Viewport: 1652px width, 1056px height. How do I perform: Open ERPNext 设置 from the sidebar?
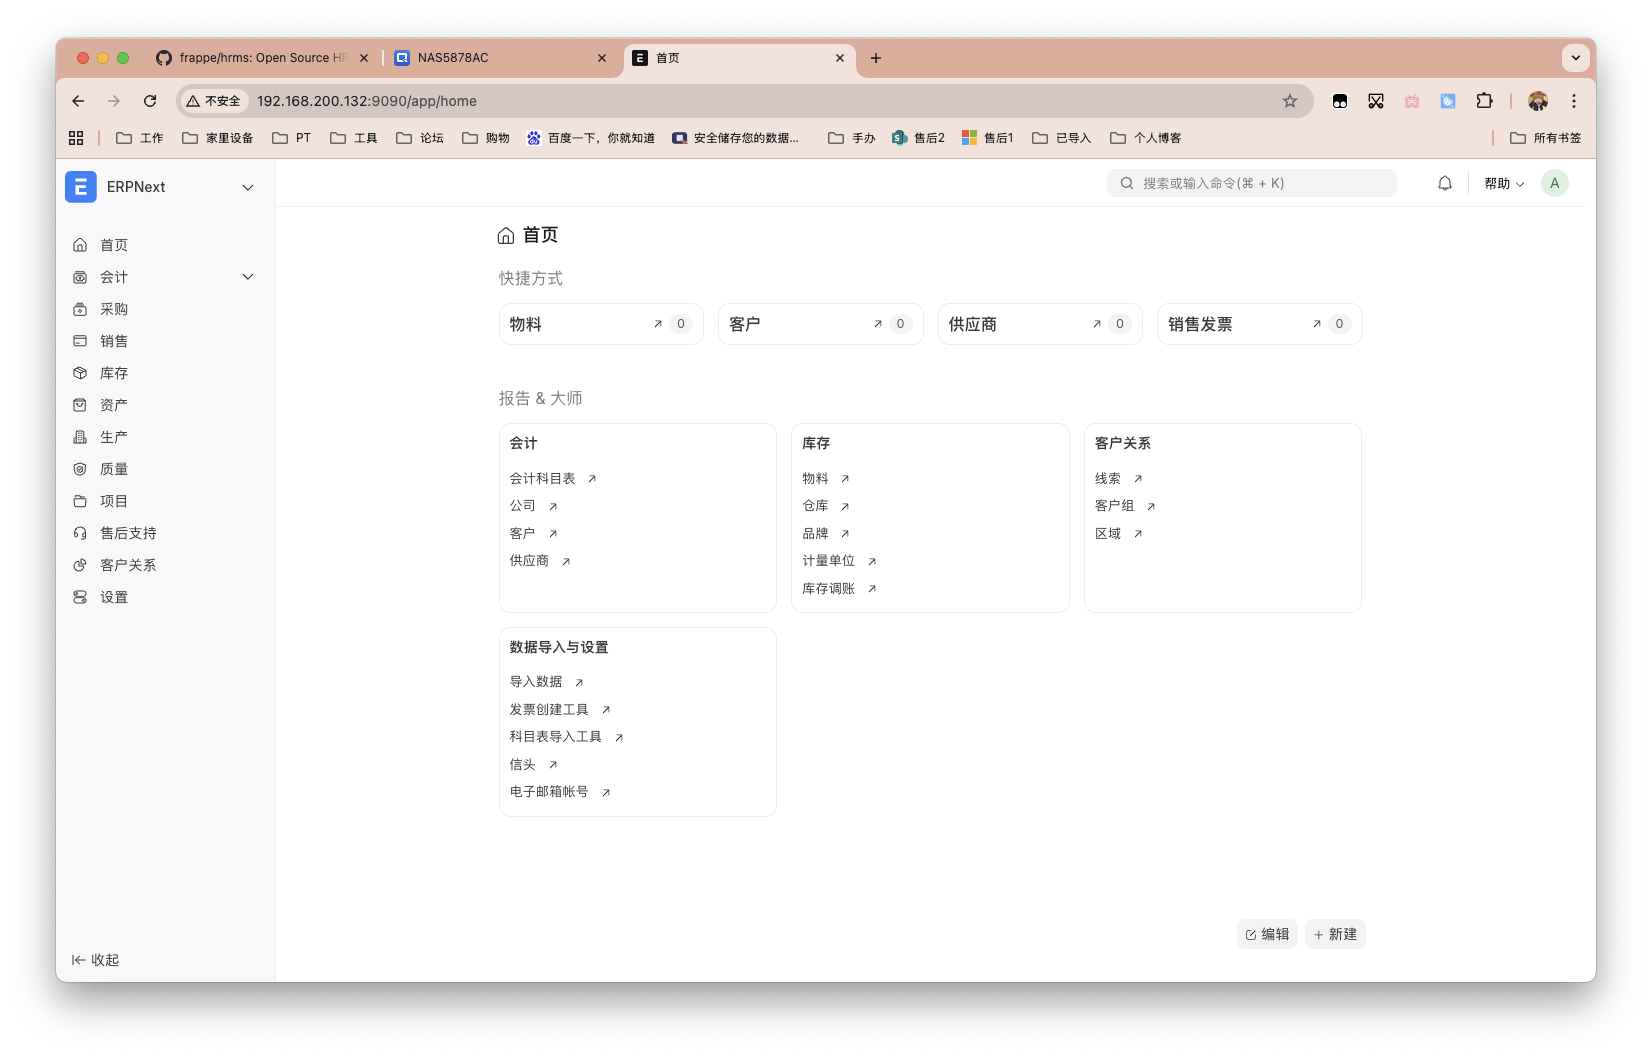113,597
